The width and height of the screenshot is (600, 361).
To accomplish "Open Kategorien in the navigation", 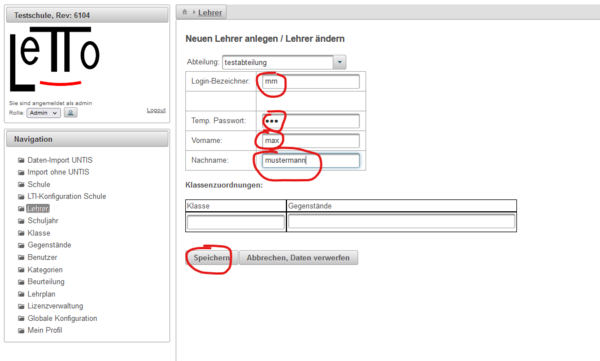I will point(45,270).
